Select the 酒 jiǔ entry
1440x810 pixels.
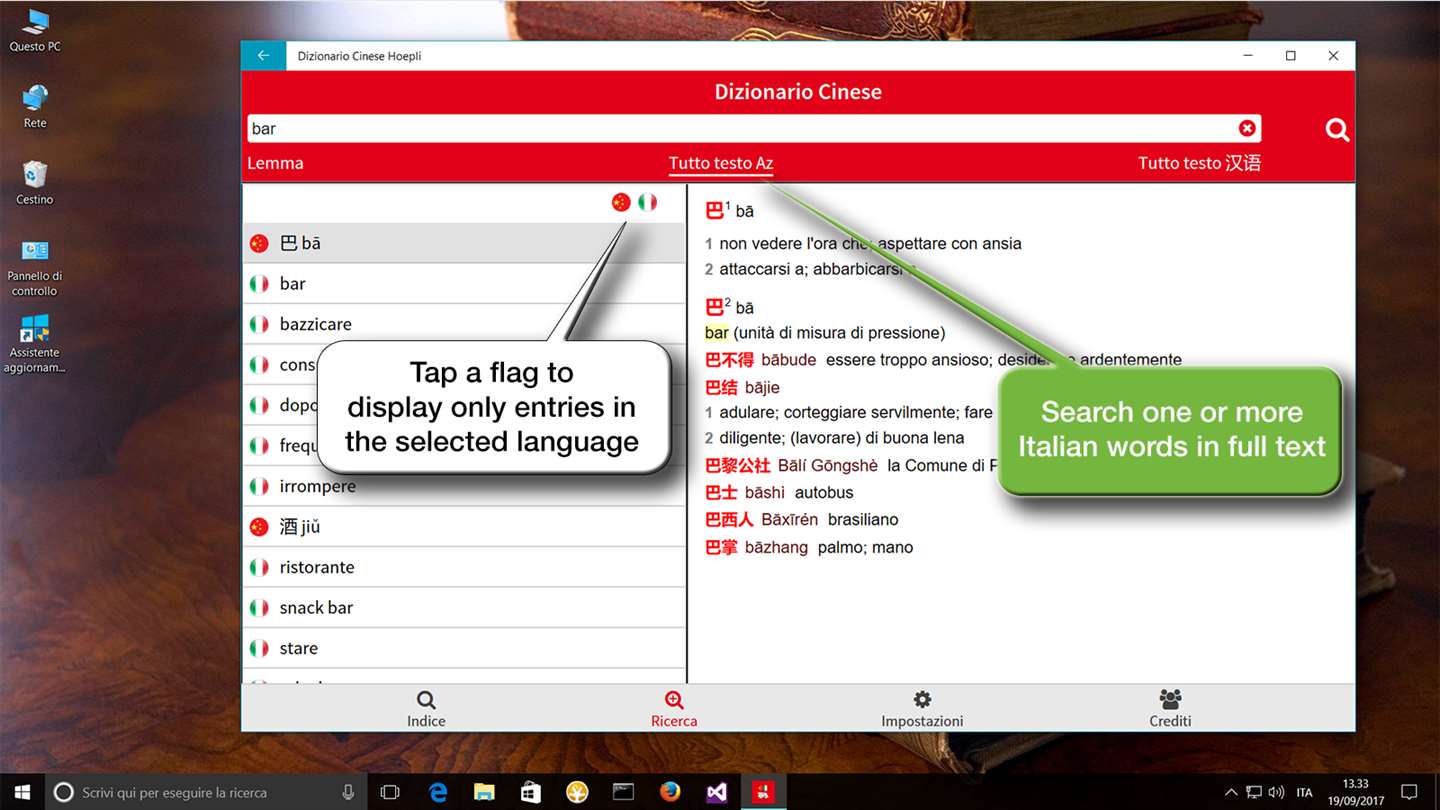pos(464,527)
